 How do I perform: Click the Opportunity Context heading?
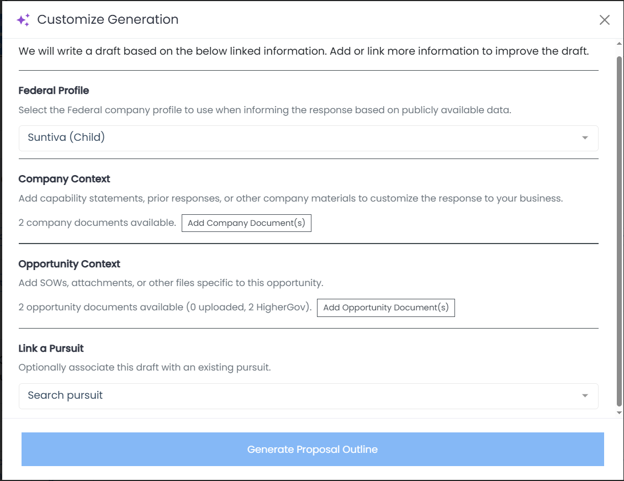[x=69, y=264]
